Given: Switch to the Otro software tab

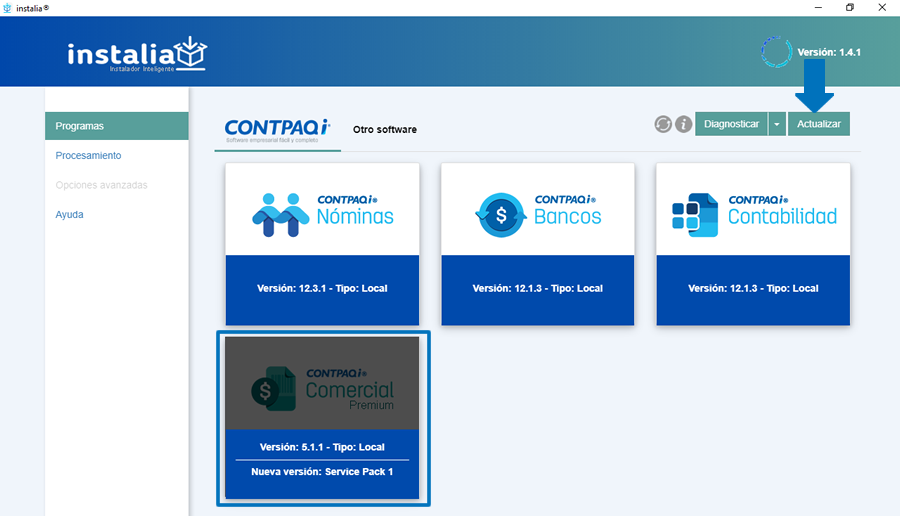Looking at the screenshot, I should [385, 130].
